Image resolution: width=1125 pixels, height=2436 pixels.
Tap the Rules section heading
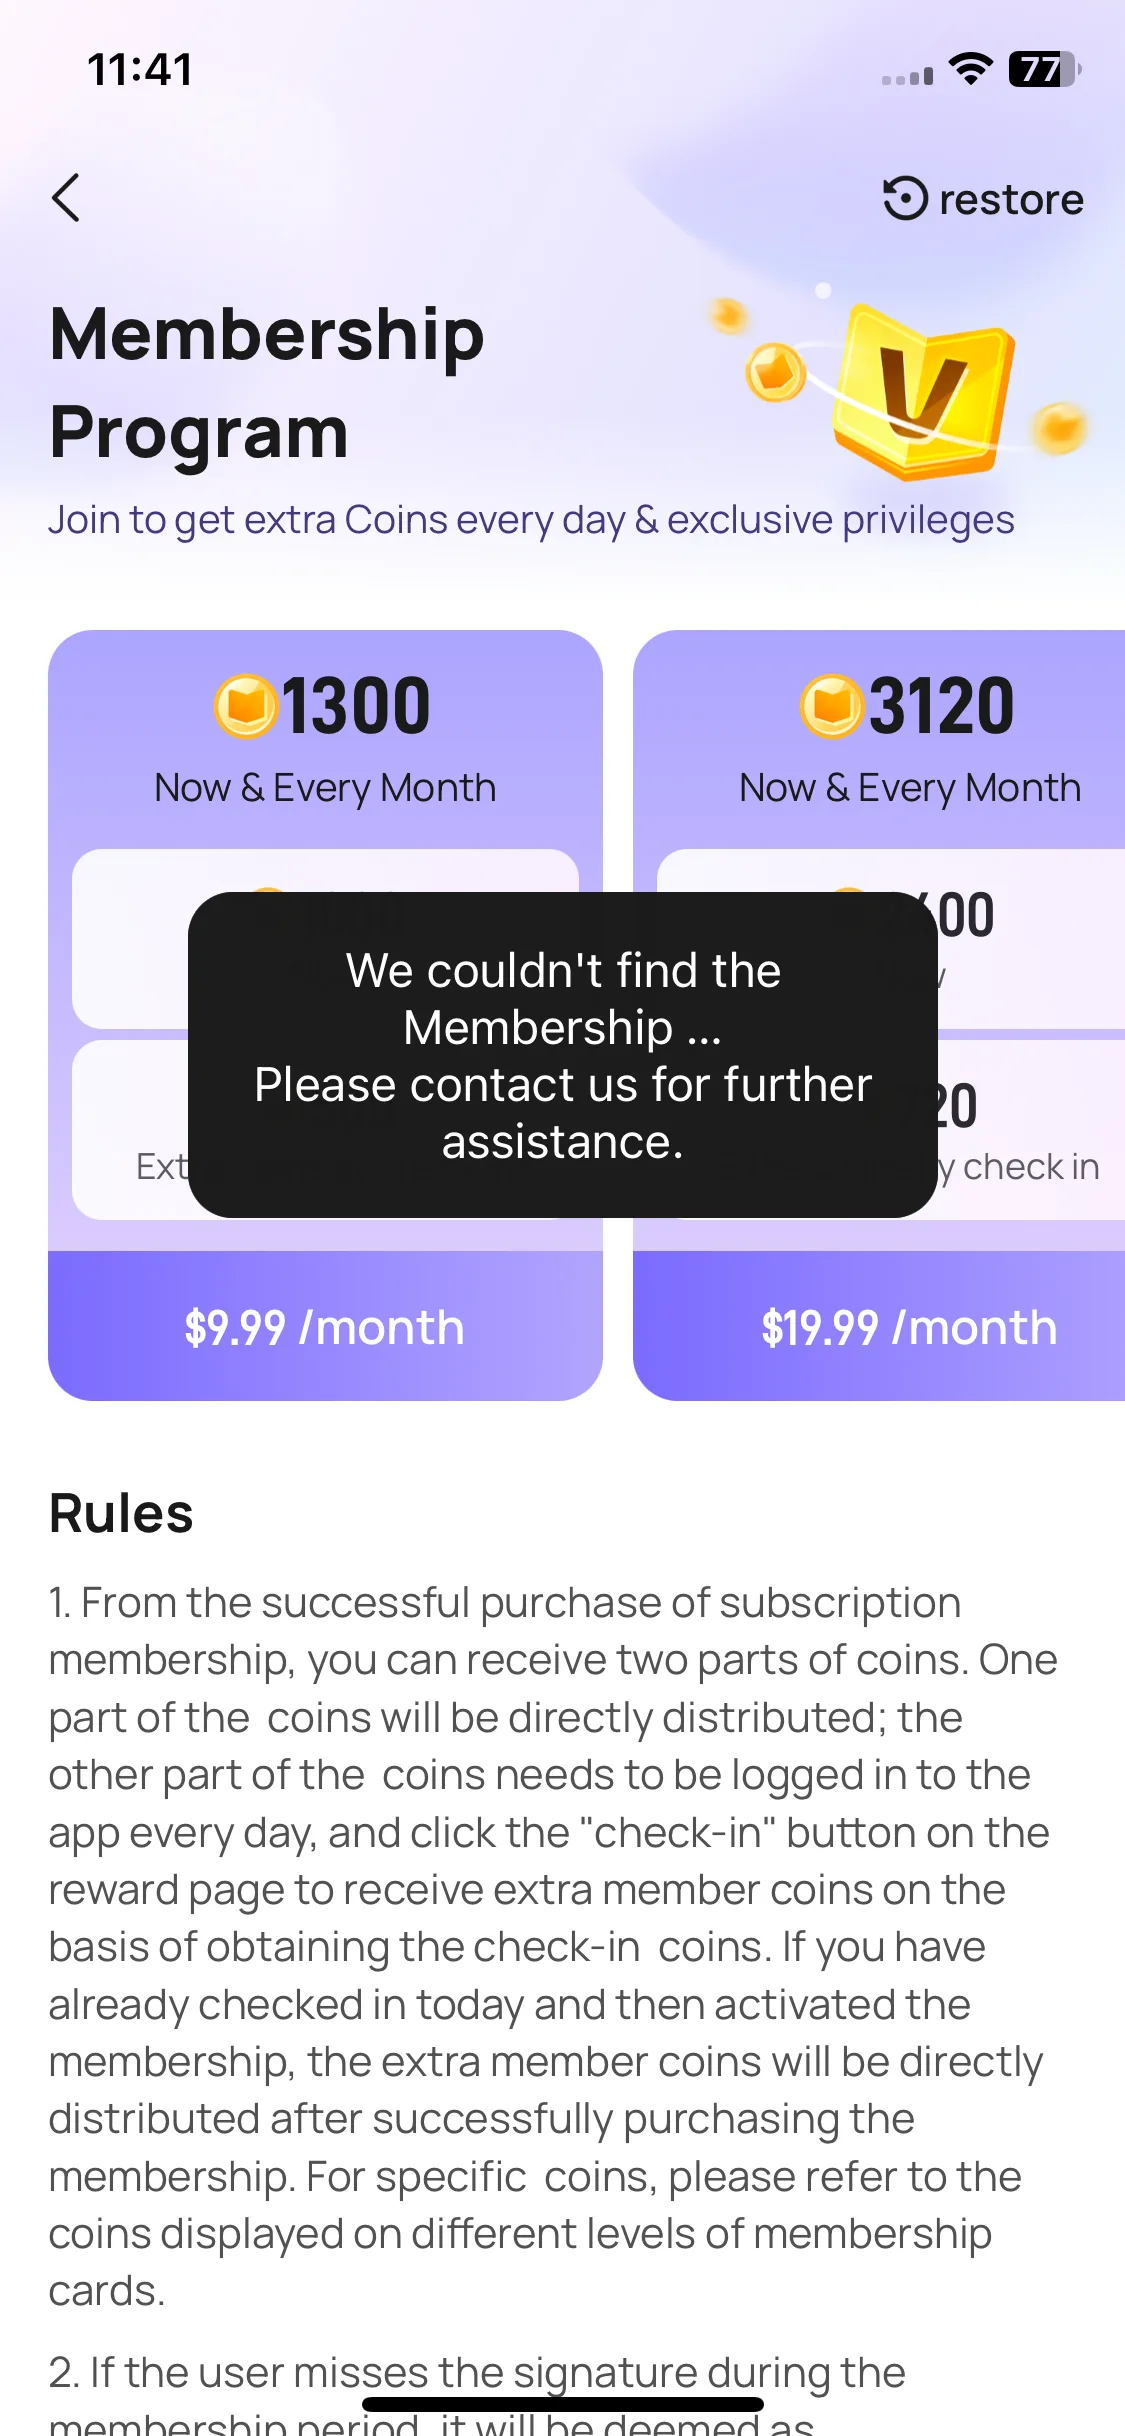pyautogui.click(x=121, y=1513)
